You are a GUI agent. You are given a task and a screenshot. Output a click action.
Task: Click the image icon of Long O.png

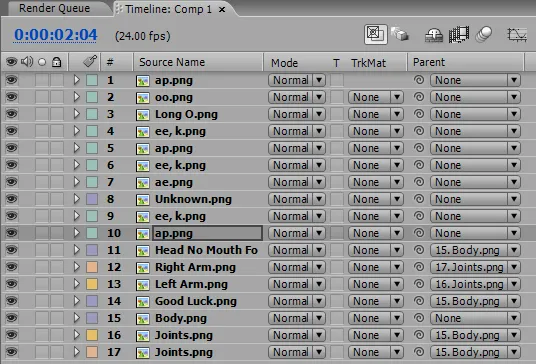point(143,115)
